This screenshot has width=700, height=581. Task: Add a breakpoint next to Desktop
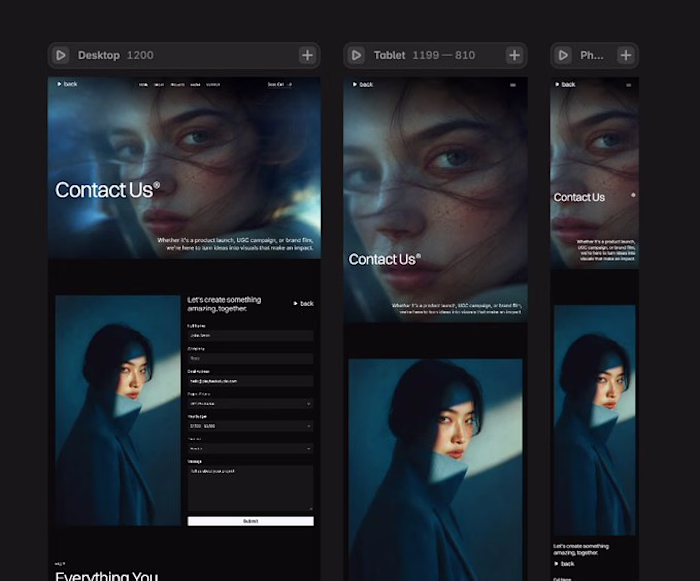click(307, 55)
